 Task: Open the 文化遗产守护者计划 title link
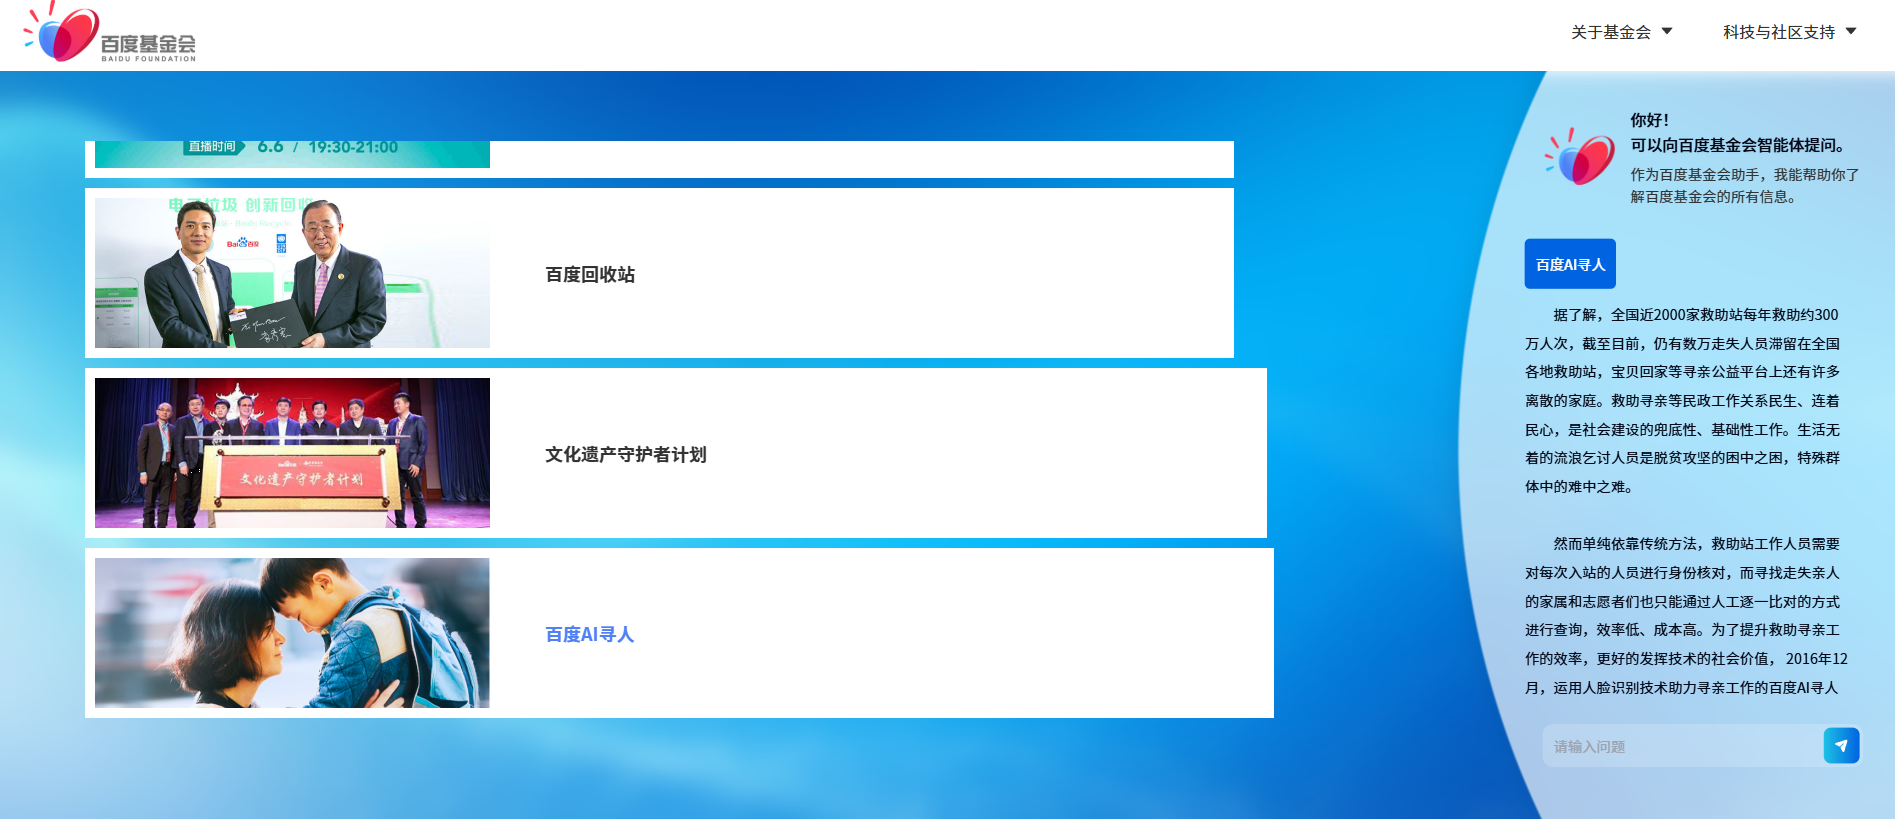pyautogui.click(x=625, y=454)
